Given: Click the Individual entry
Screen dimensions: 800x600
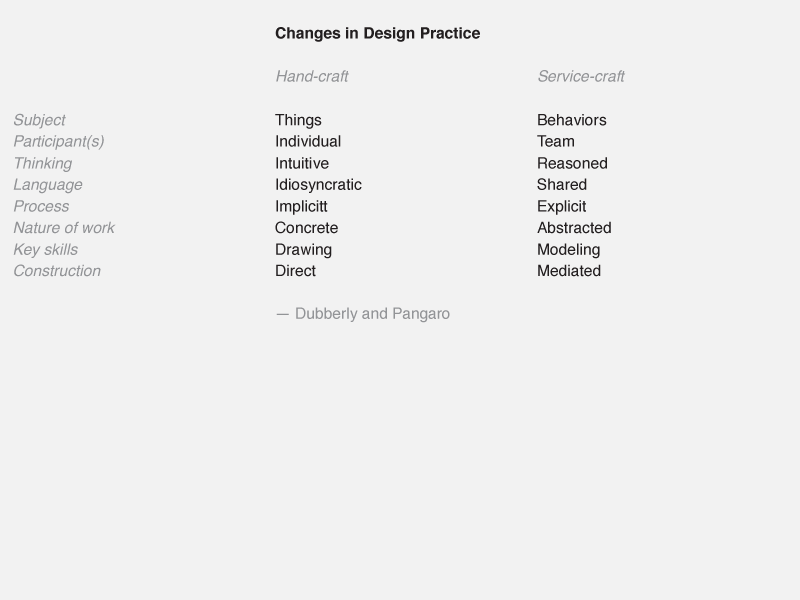Looking at the screenshot, I should pyautogui.click(x=308, y=141).
